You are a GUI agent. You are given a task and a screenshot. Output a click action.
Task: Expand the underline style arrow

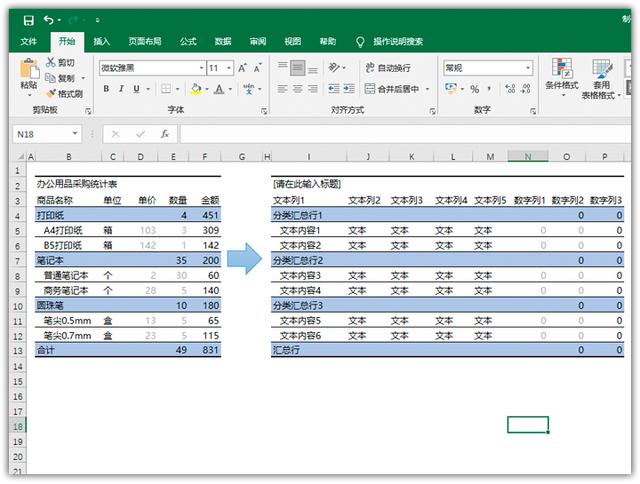[x=148, y=89]
